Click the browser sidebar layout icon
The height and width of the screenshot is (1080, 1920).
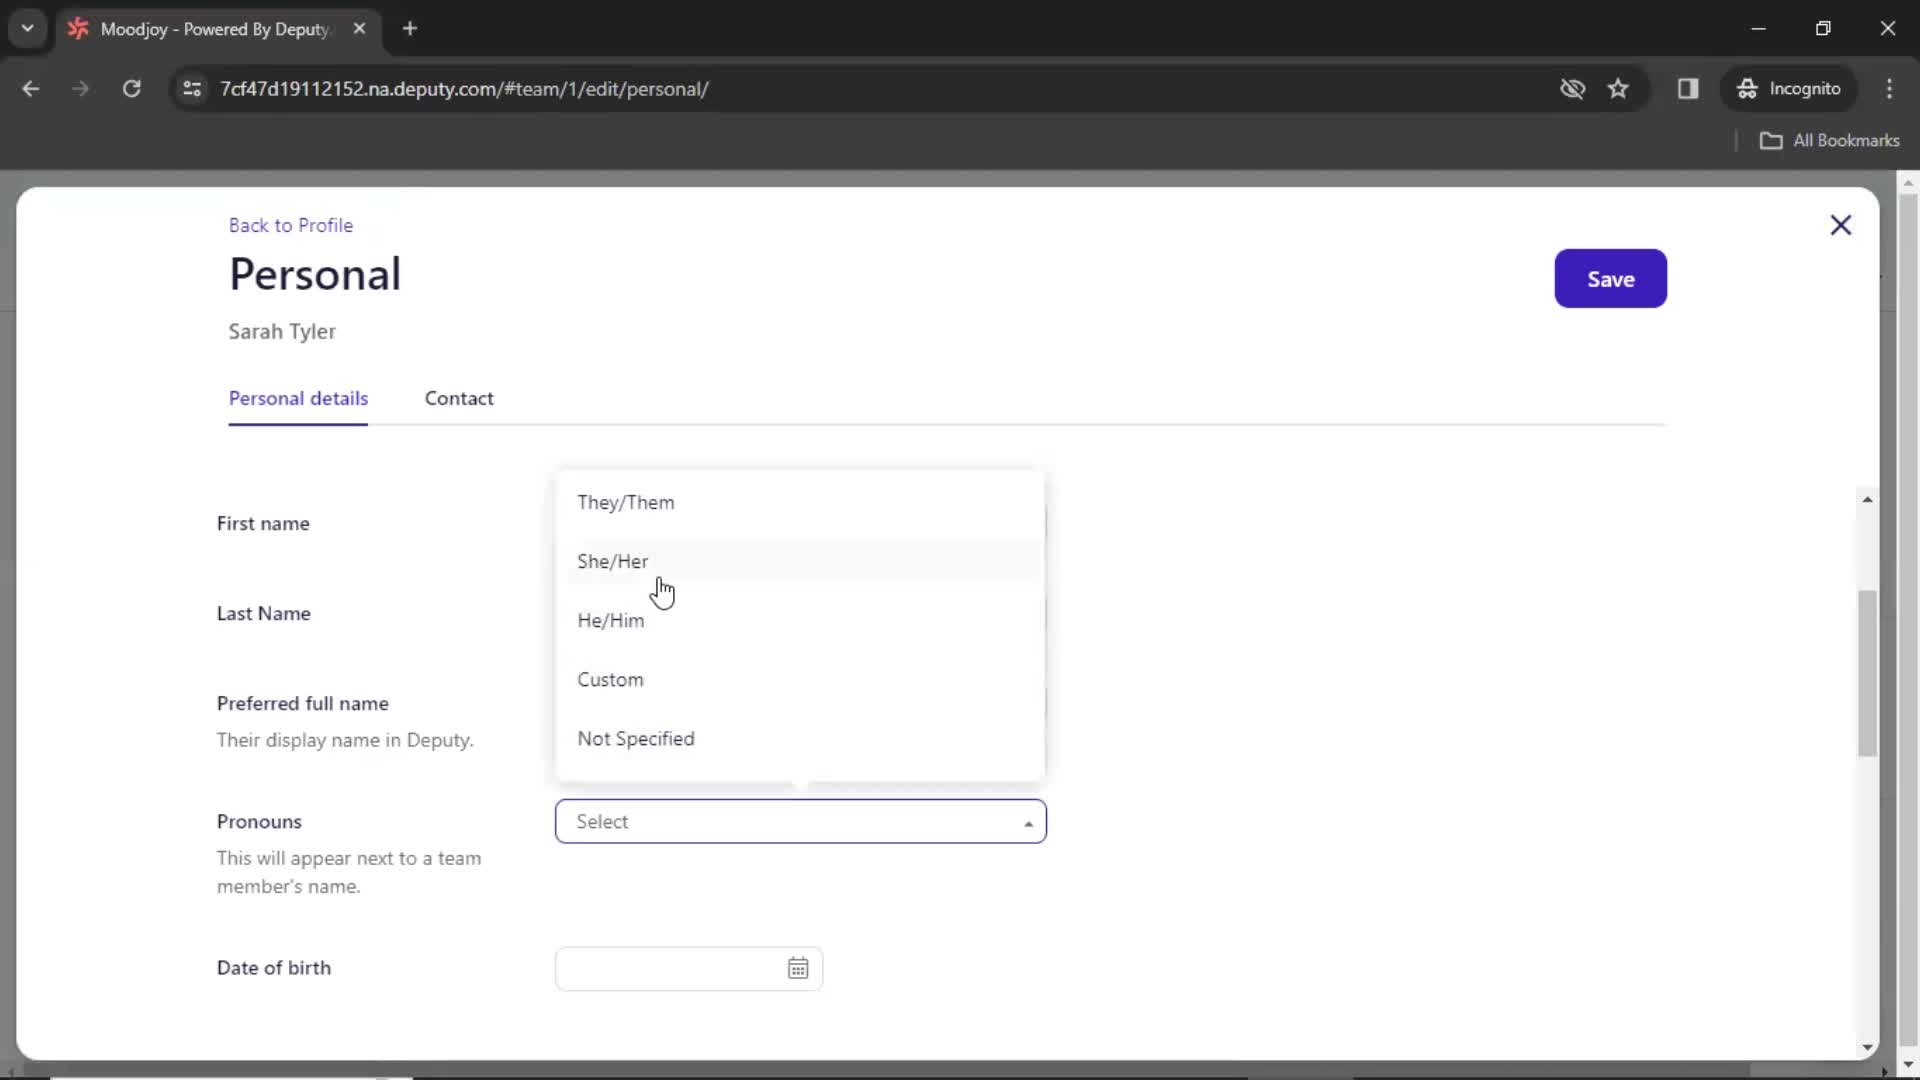pyautogui.click(x=1689, y=88)
